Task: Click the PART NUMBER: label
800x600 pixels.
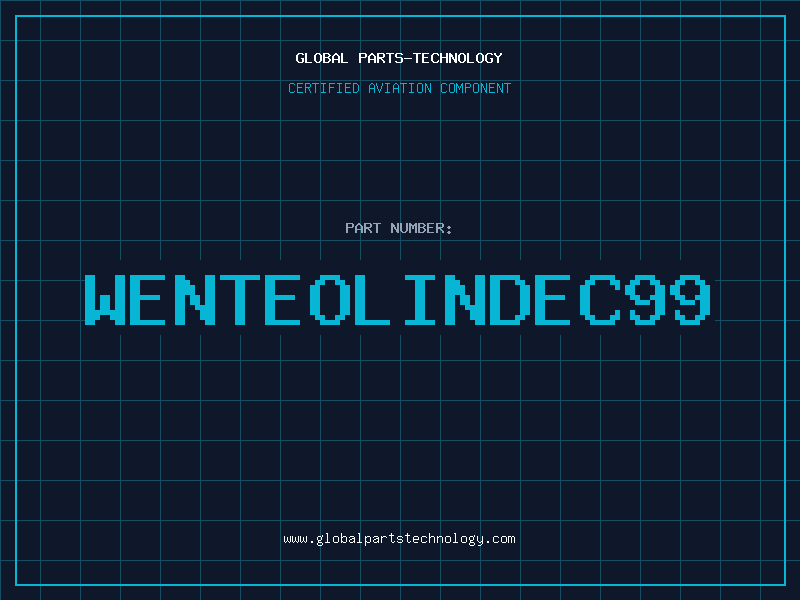Action: (399, 228)
